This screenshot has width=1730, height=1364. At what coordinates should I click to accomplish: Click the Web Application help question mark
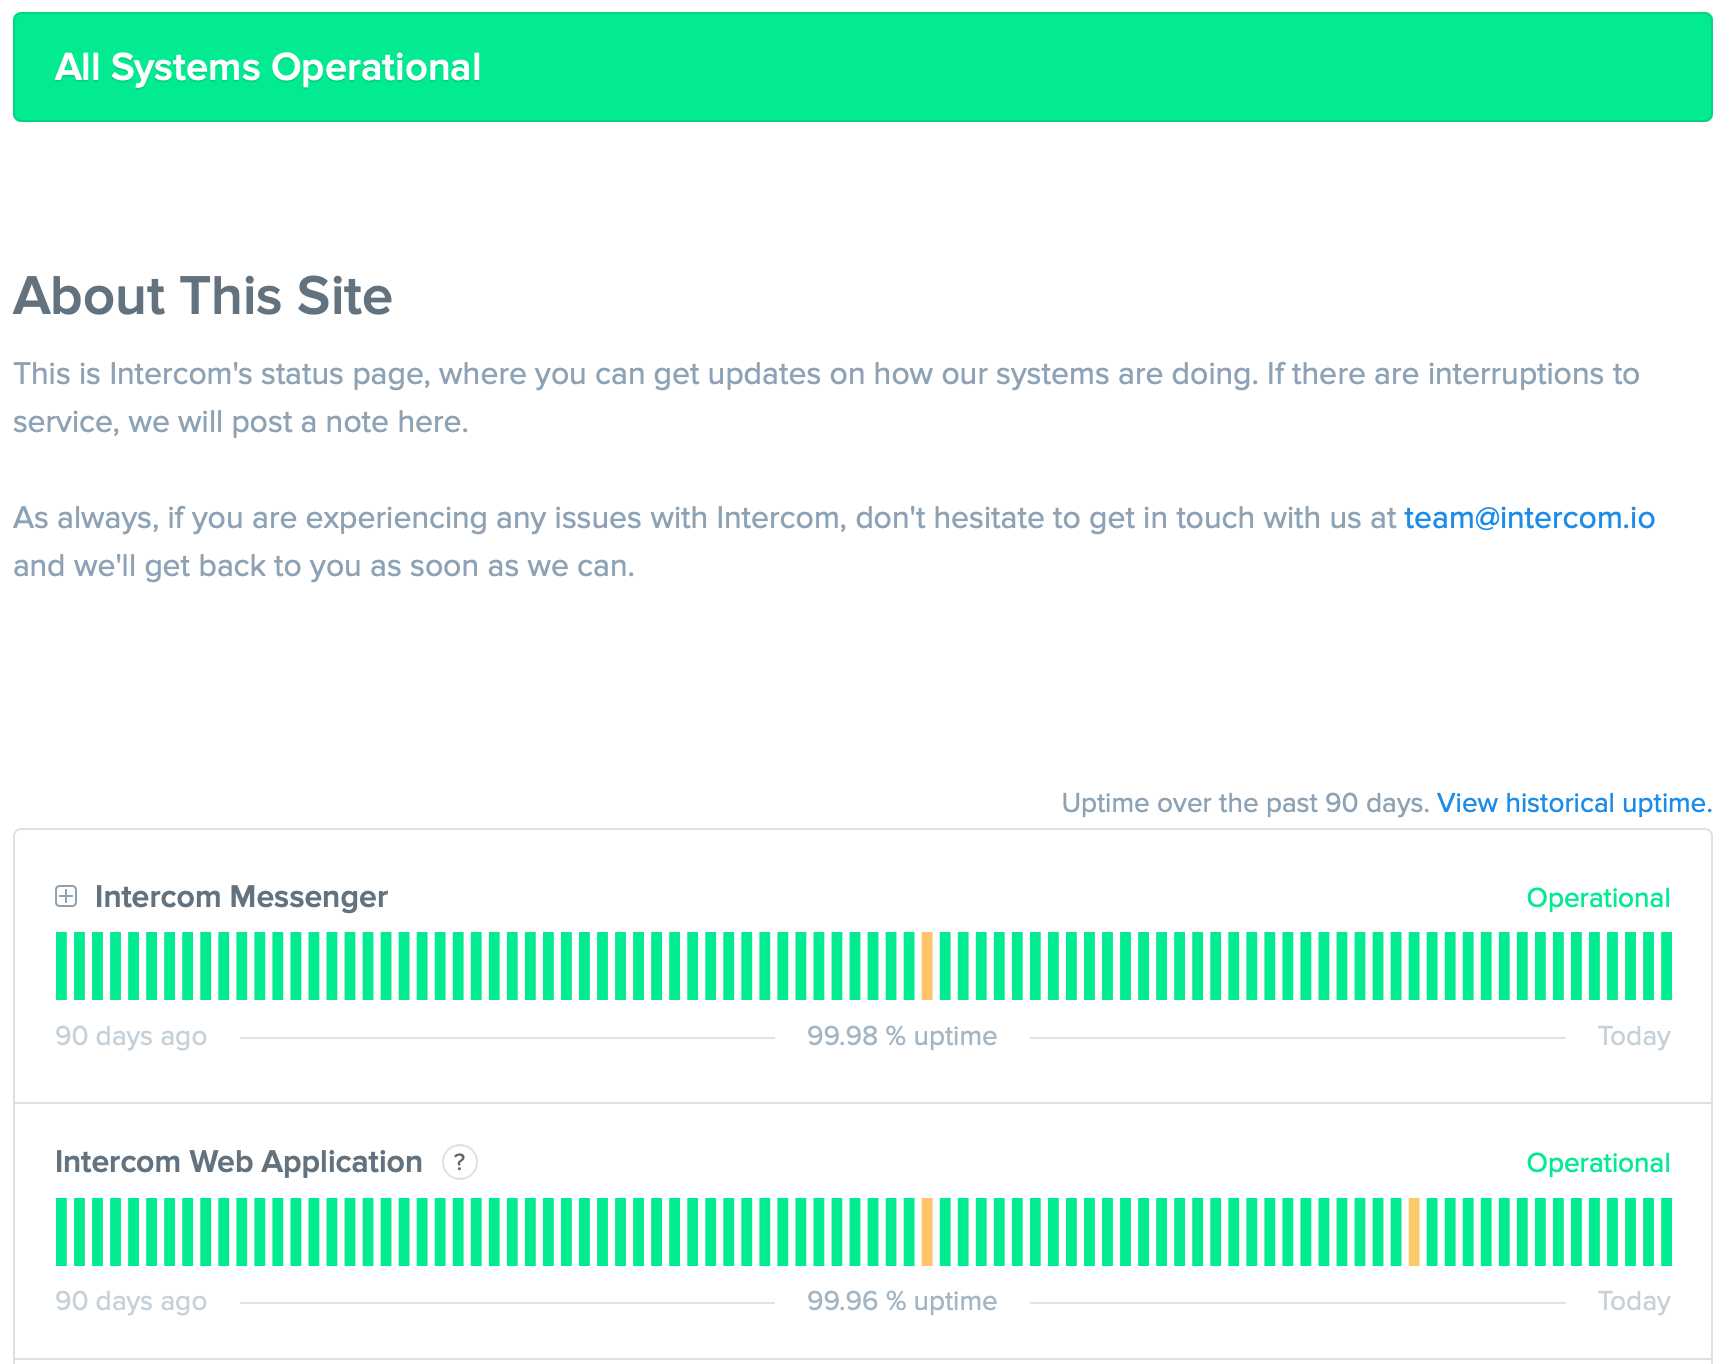pyautogui.click(x=459, y=1162)
